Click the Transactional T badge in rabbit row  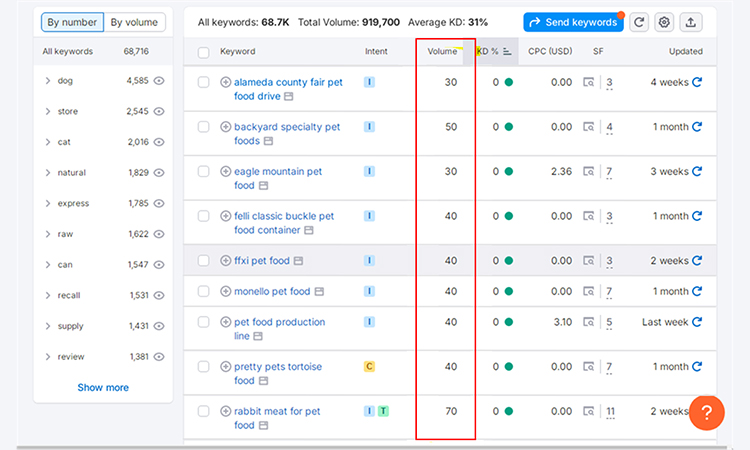click(x=383, y=411)
